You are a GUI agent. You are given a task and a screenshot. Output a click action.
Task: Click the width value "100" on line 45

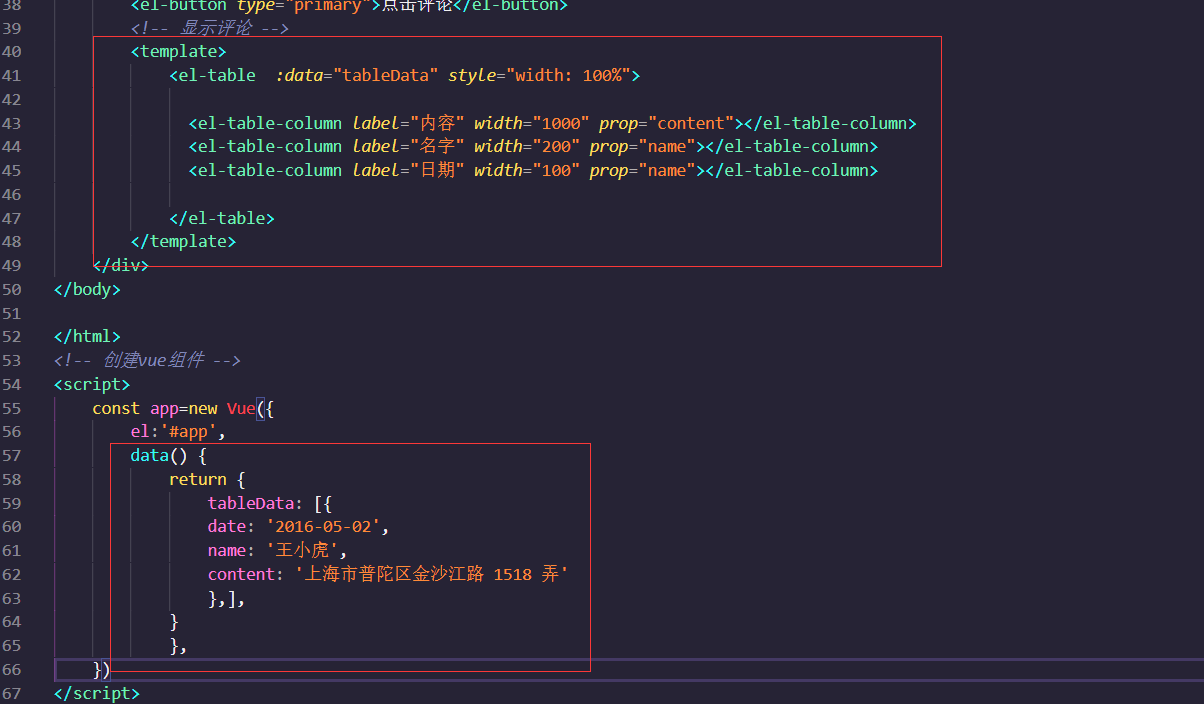click(x=555, y=170)
